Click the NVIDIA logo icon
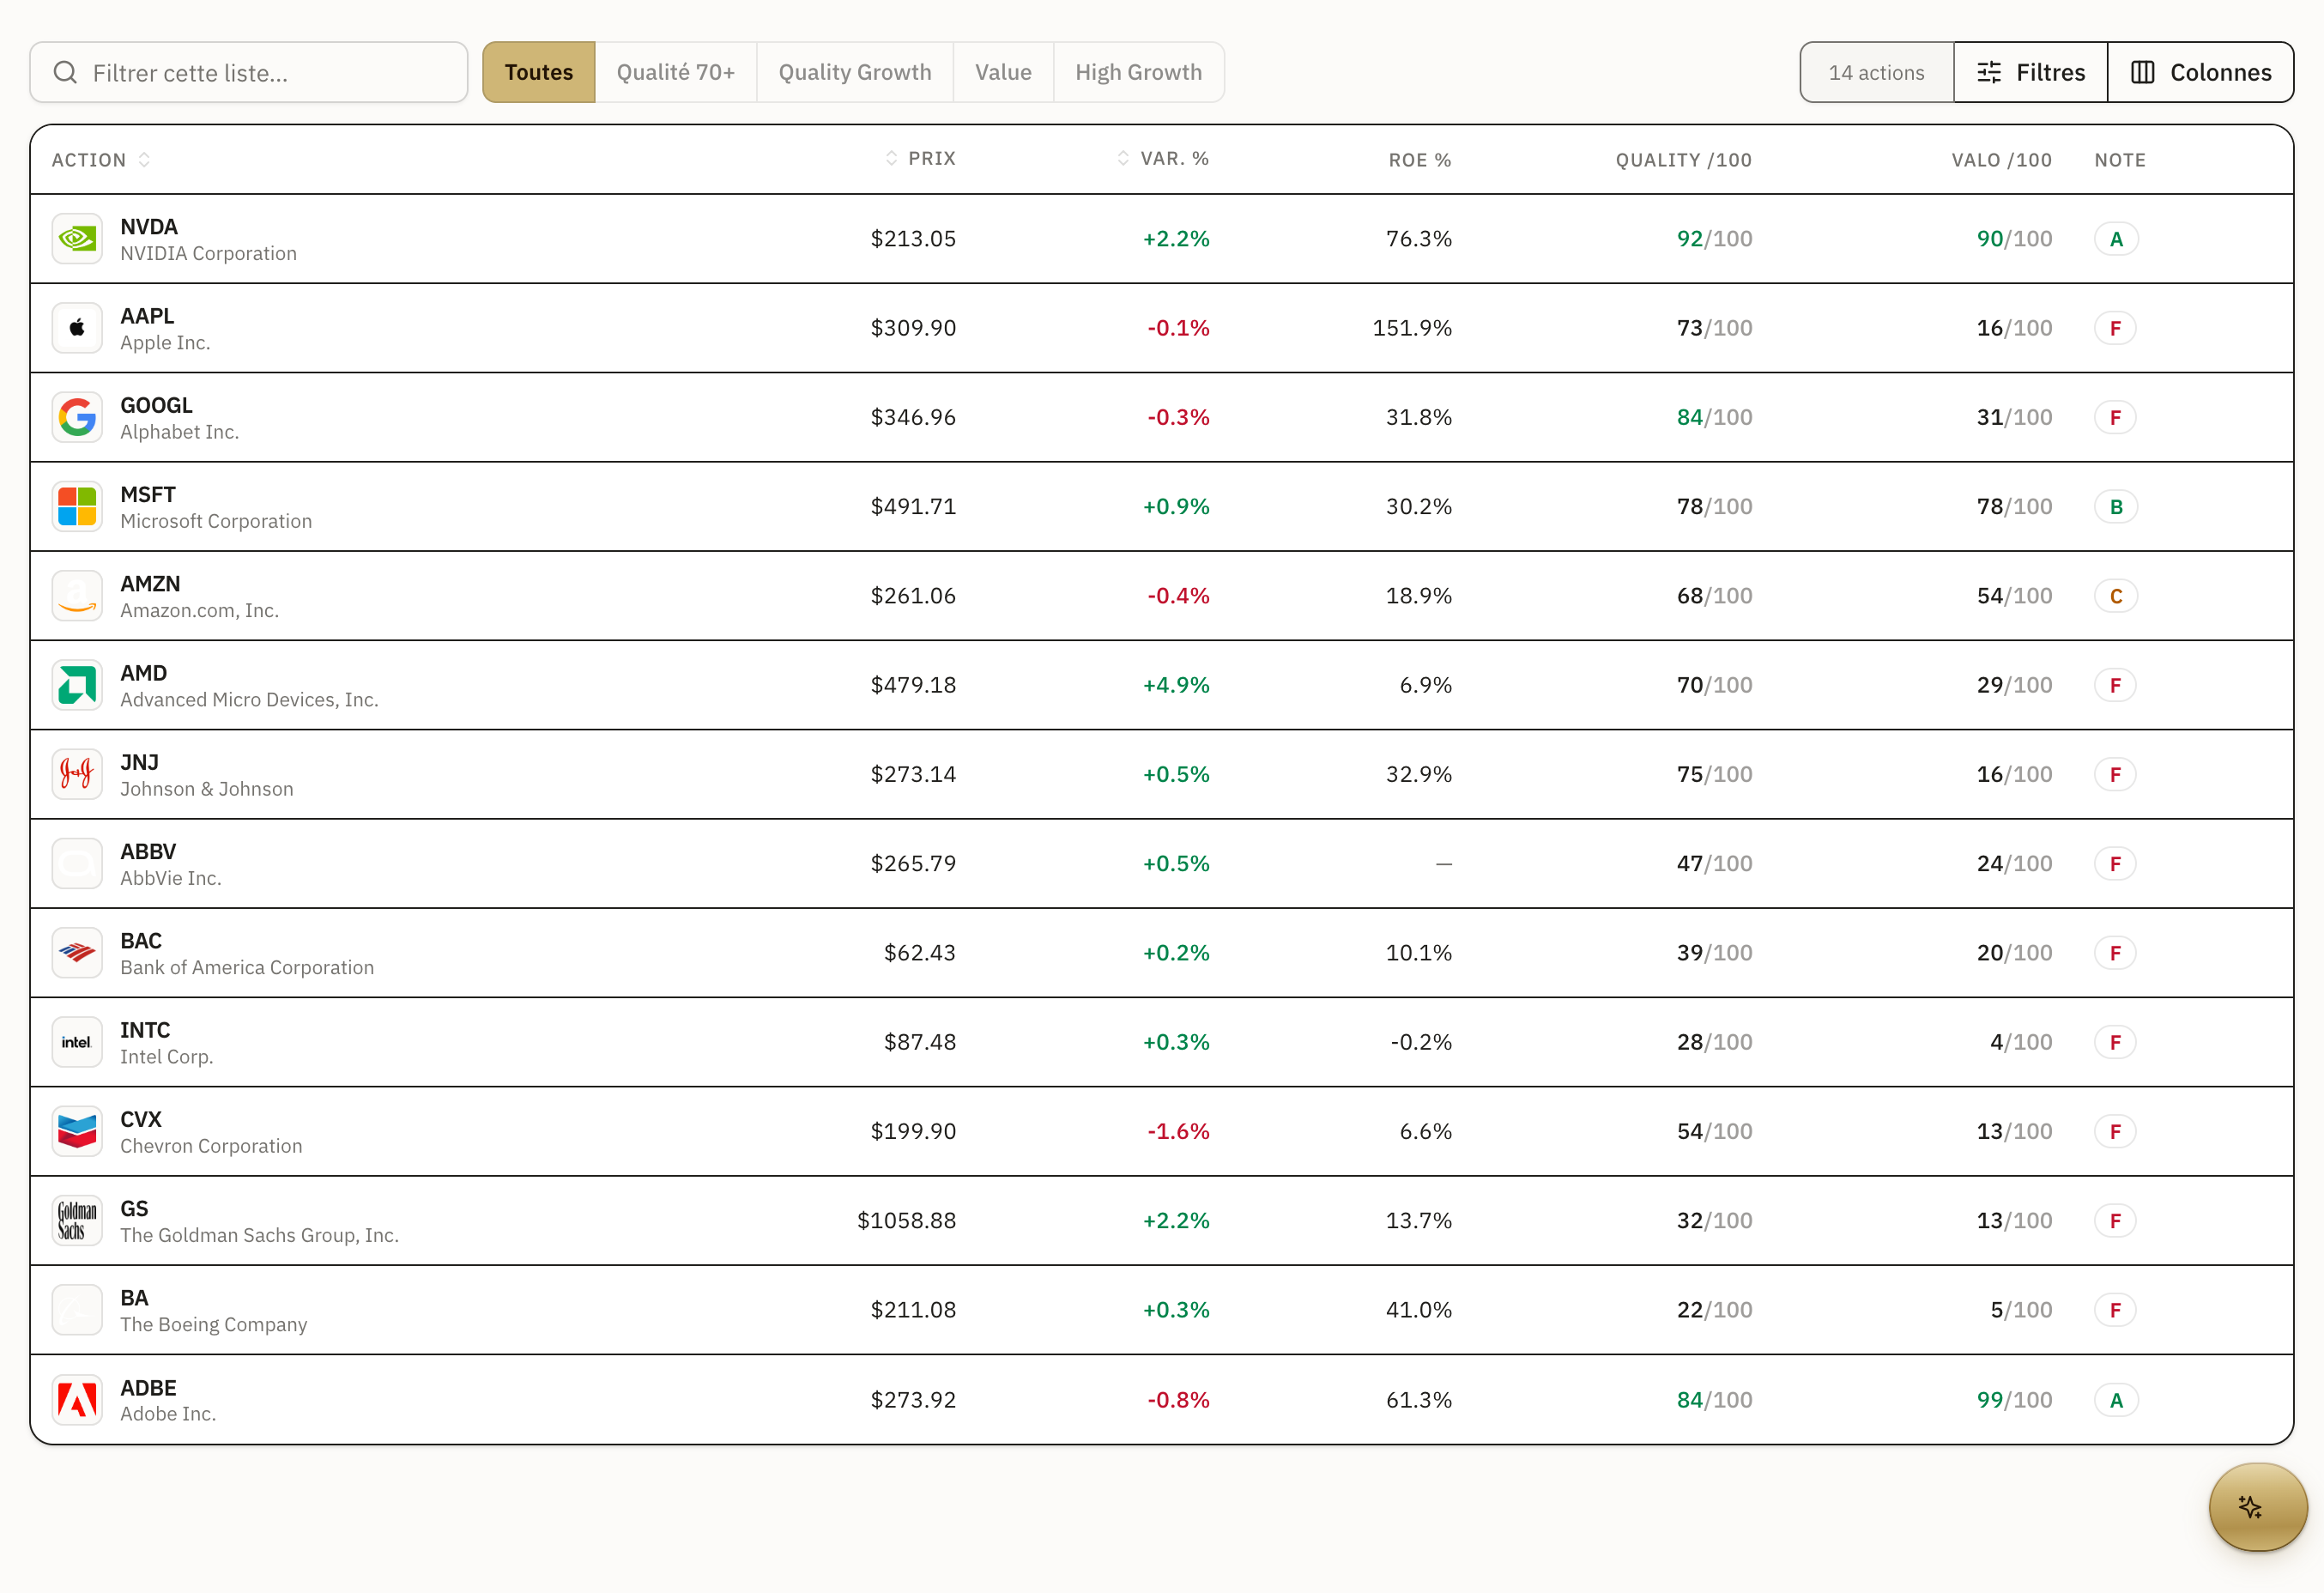Viewport: 2324px width, 1593px height. pos(77,239)
